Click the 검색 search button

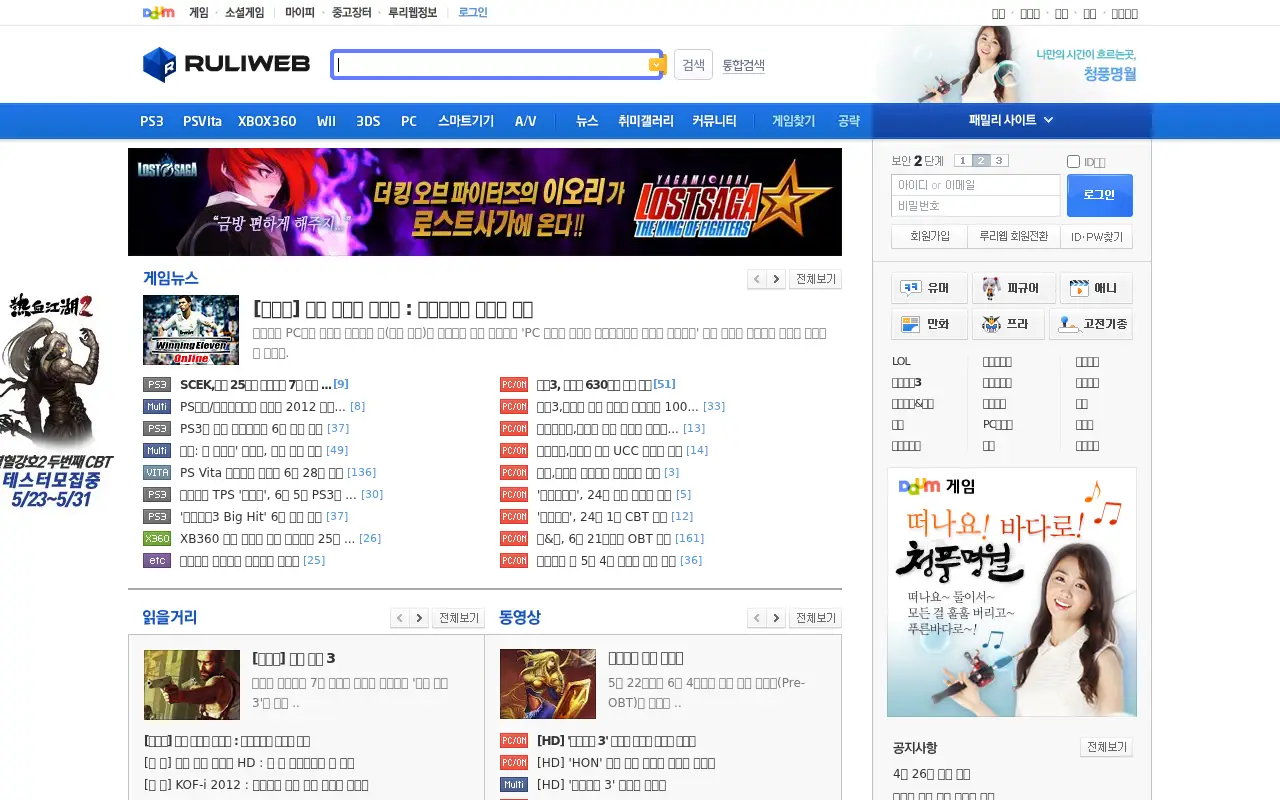[x=693, y=65]
